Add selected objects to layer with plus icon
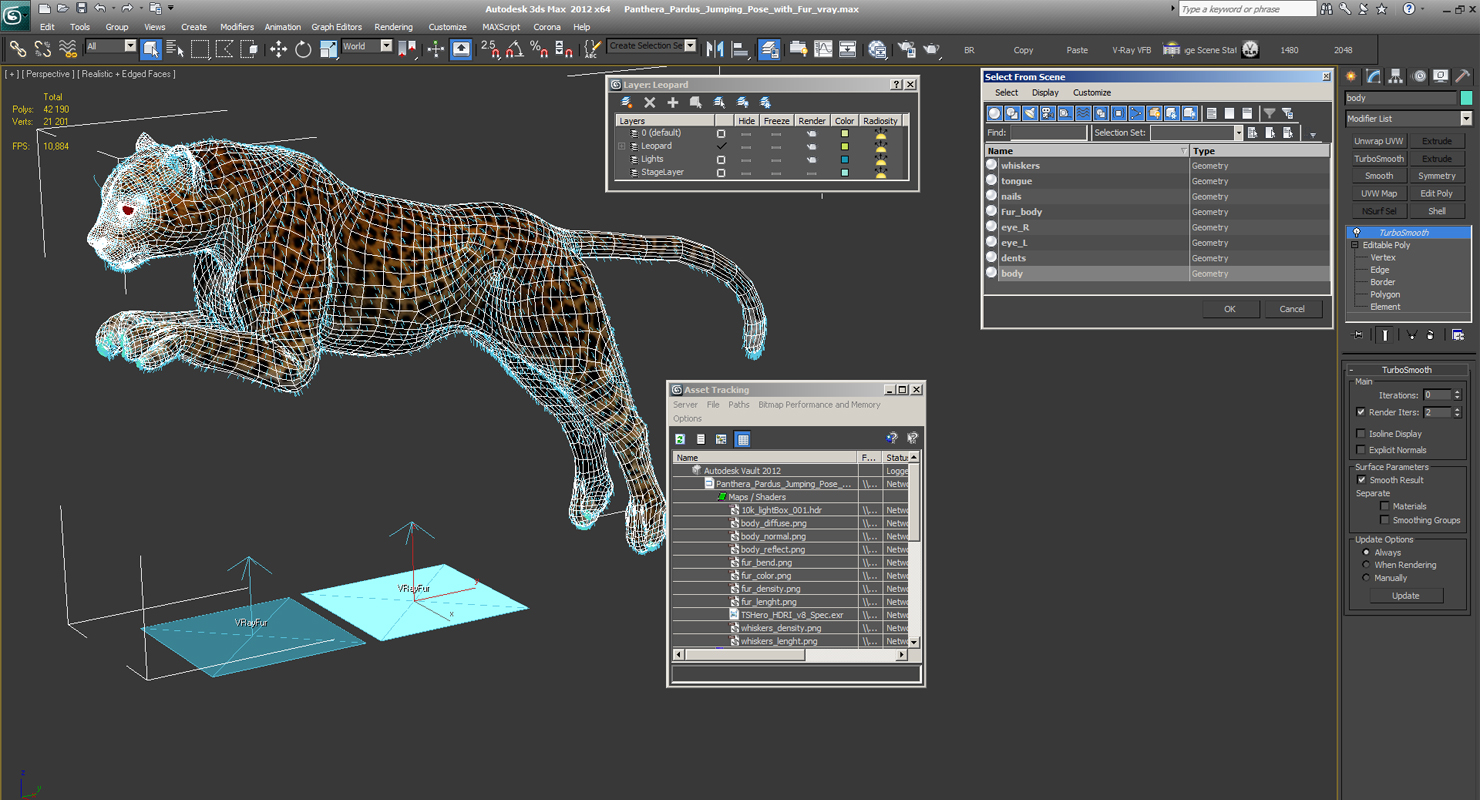Image resolution: width=1480 pixels, height=800 pixels. pos(673,102)
